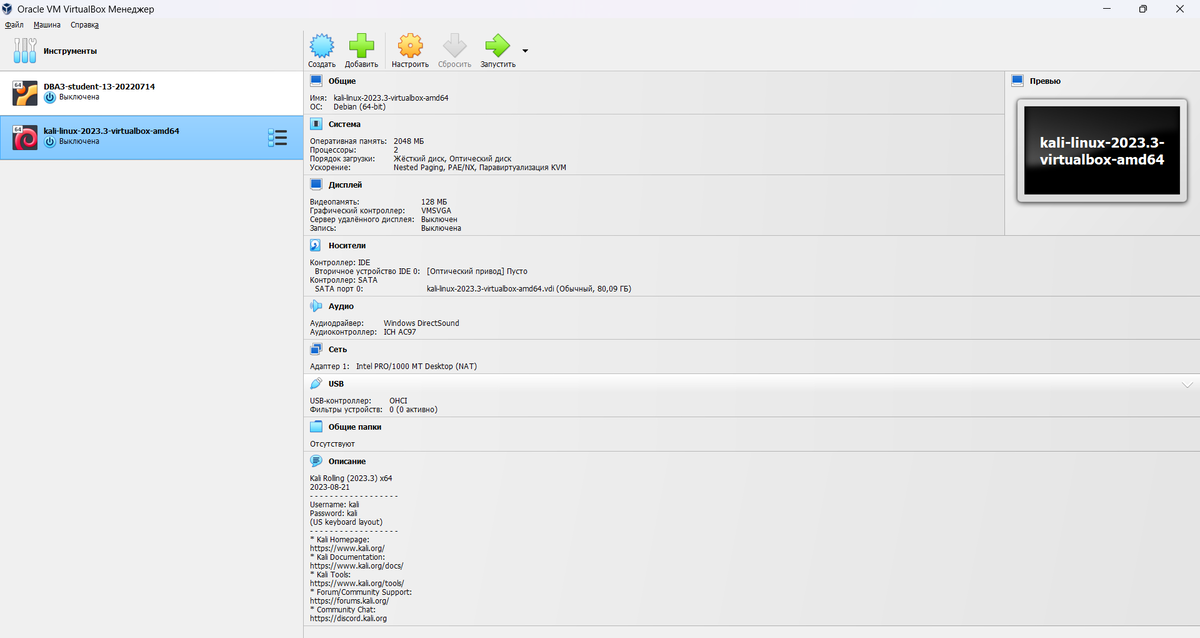Click the Система chip icon

[x=316, y=124]
